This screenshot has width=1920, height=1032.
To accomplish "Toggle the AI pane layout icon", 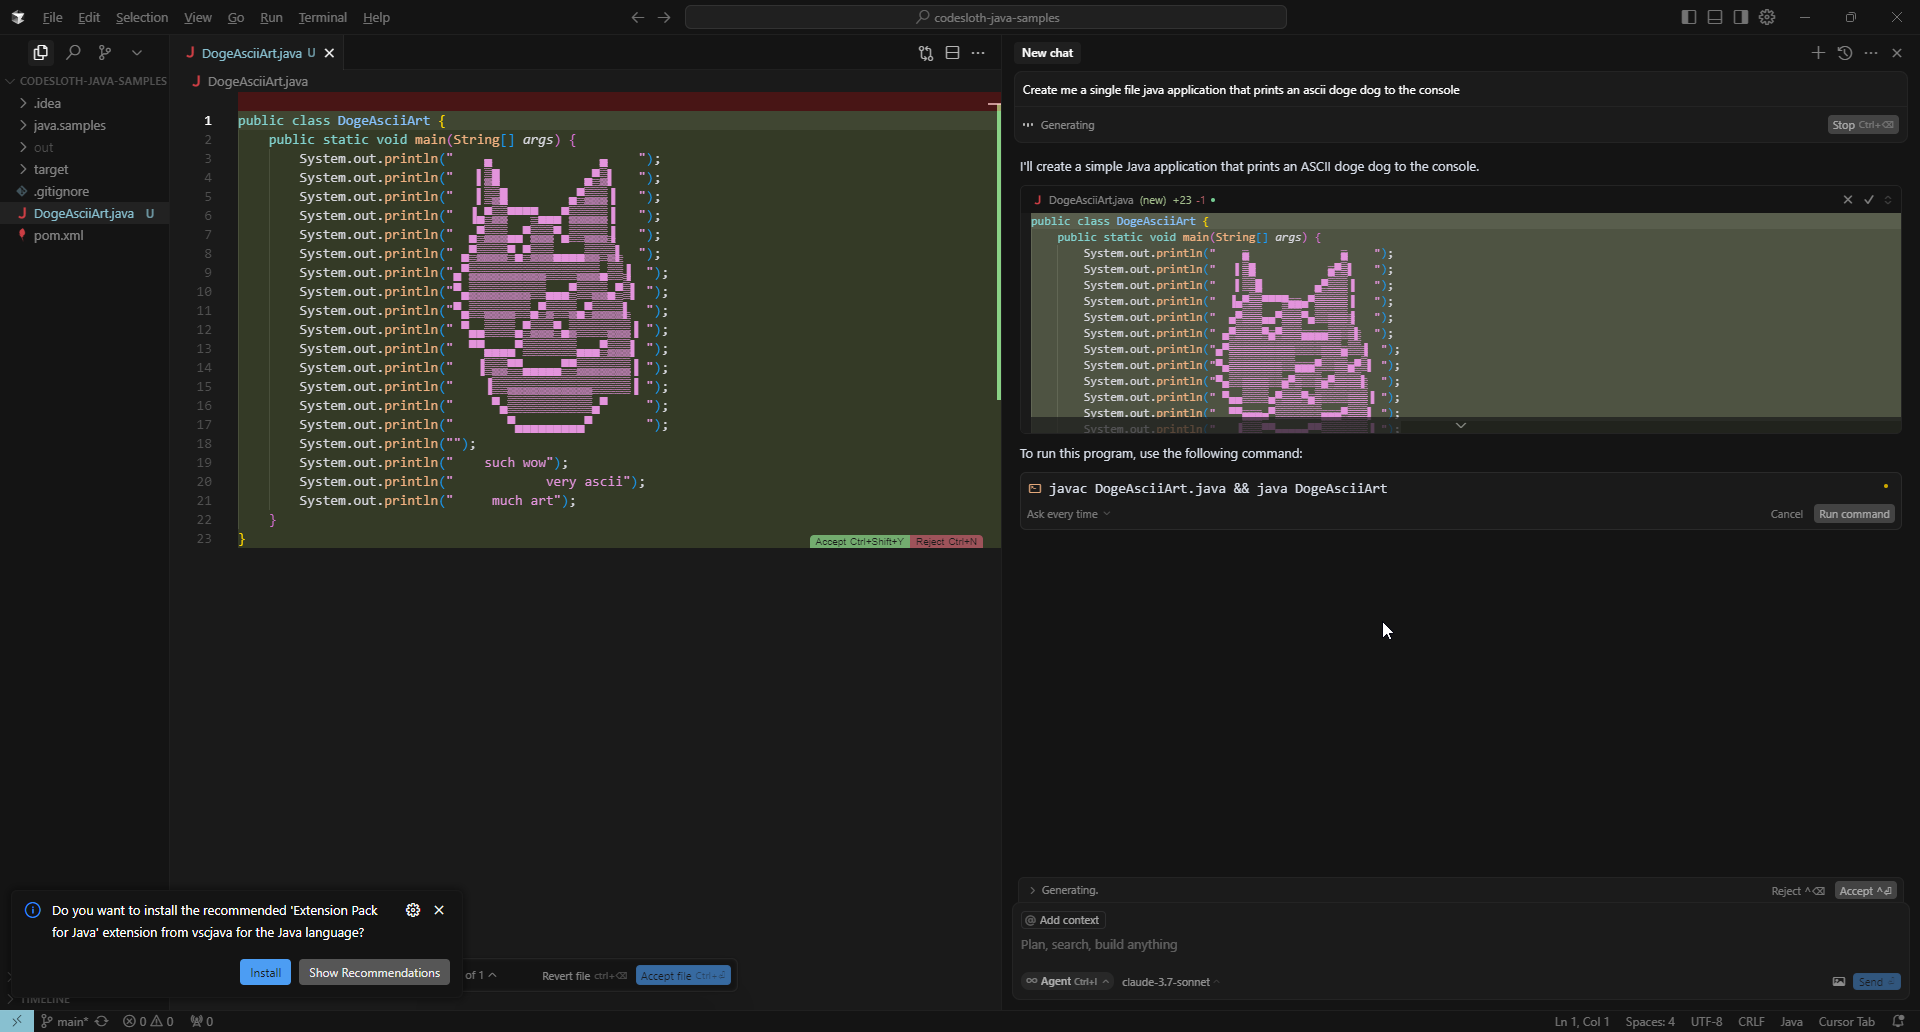I will click(x=1741, y=17).
